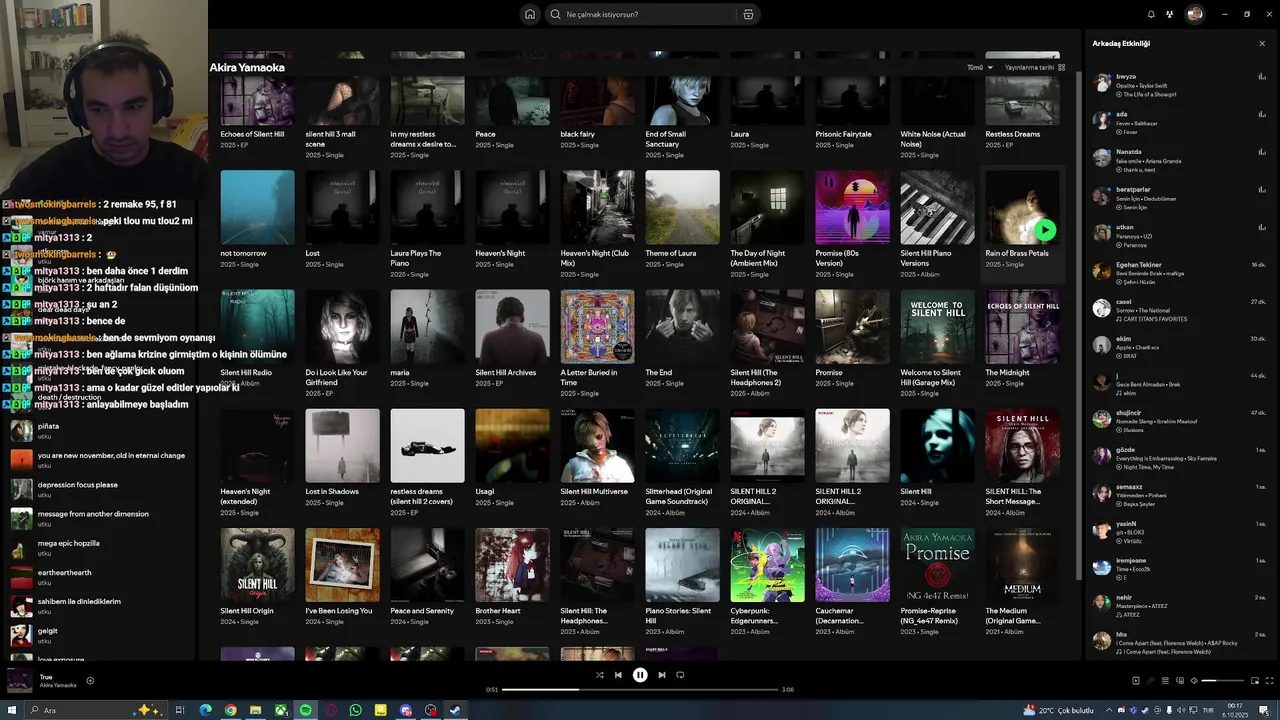The width and height of the screenshot is (1280, 720).
Task: Open Microsoft Edge from the taskbar
Action: (x=205, y=710)
